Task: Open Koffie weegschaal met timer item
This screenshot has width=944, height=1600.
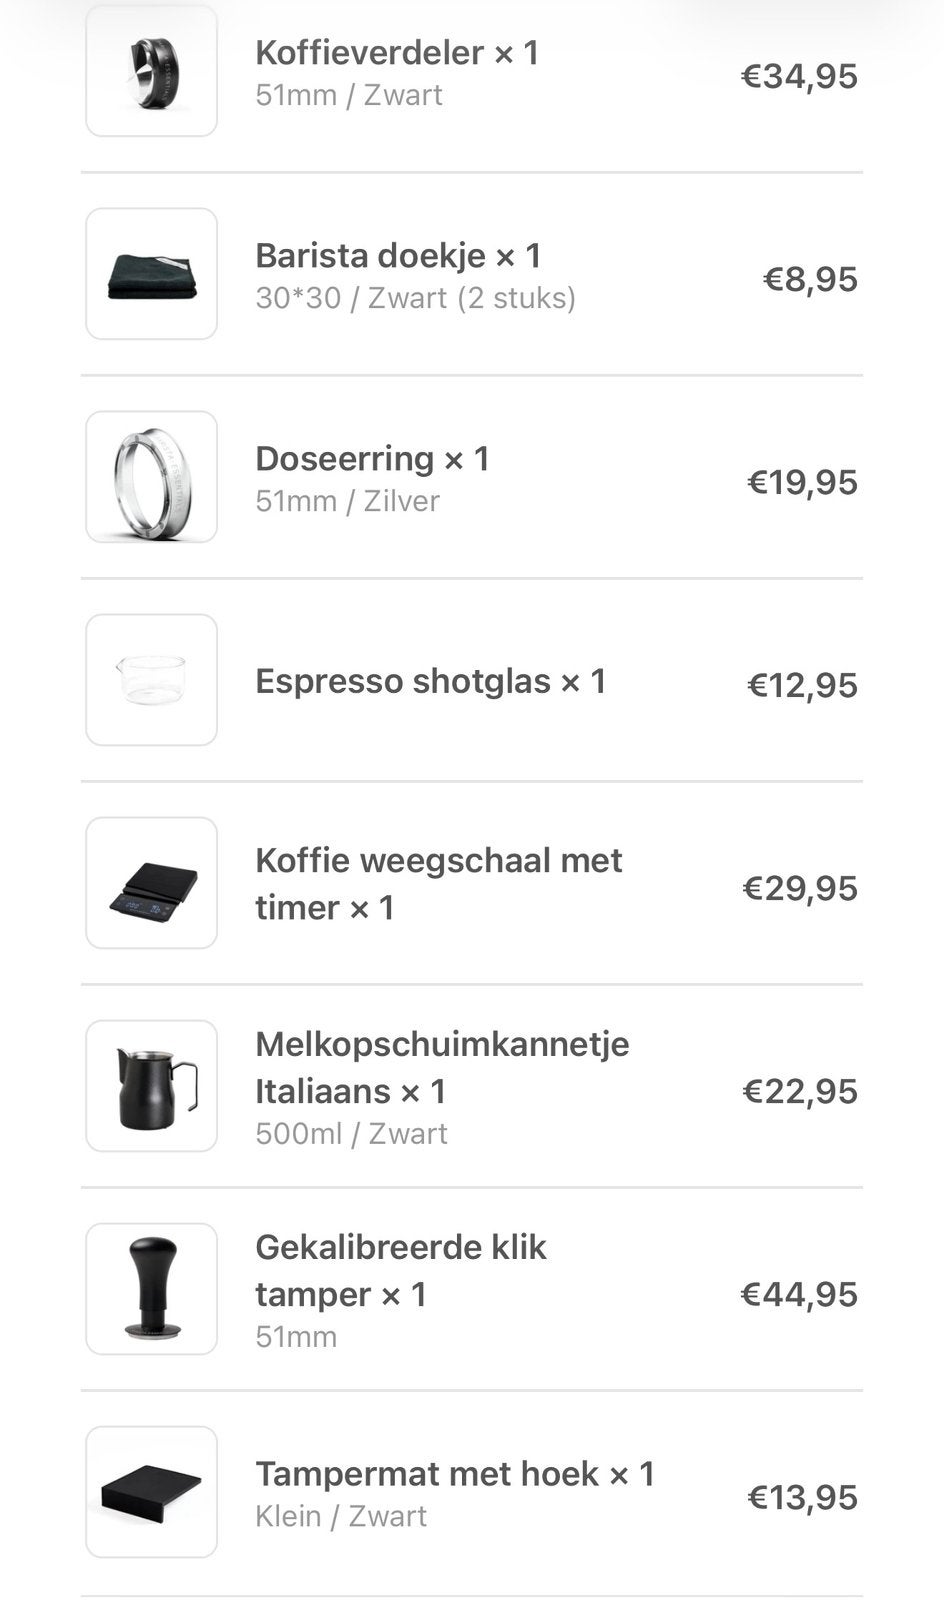Action: click(438, 884)
